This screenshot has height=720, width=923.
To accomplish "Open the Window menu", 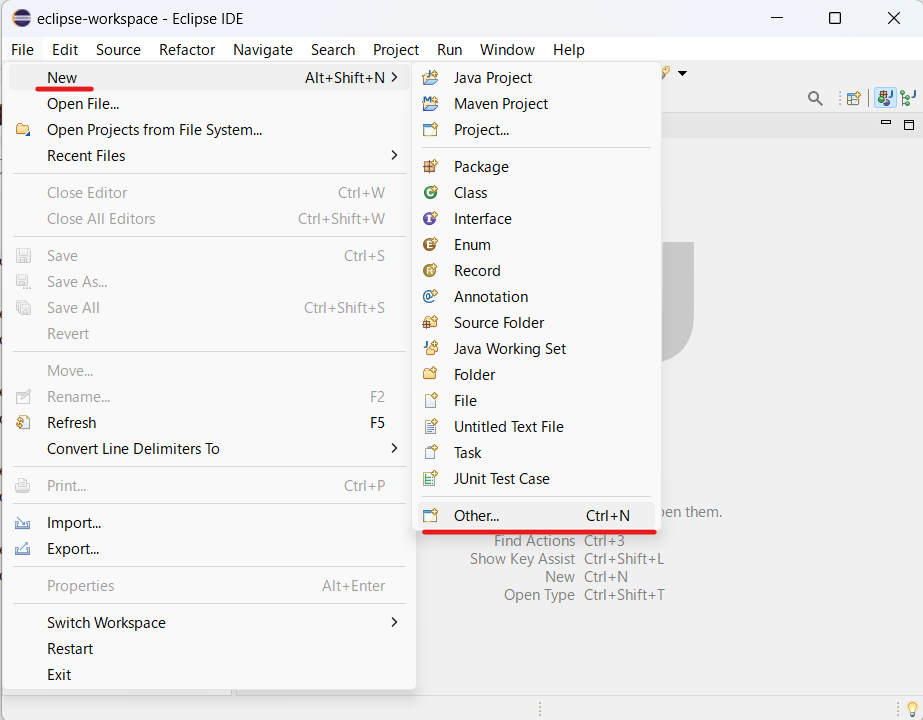I will tap(507, 49).
